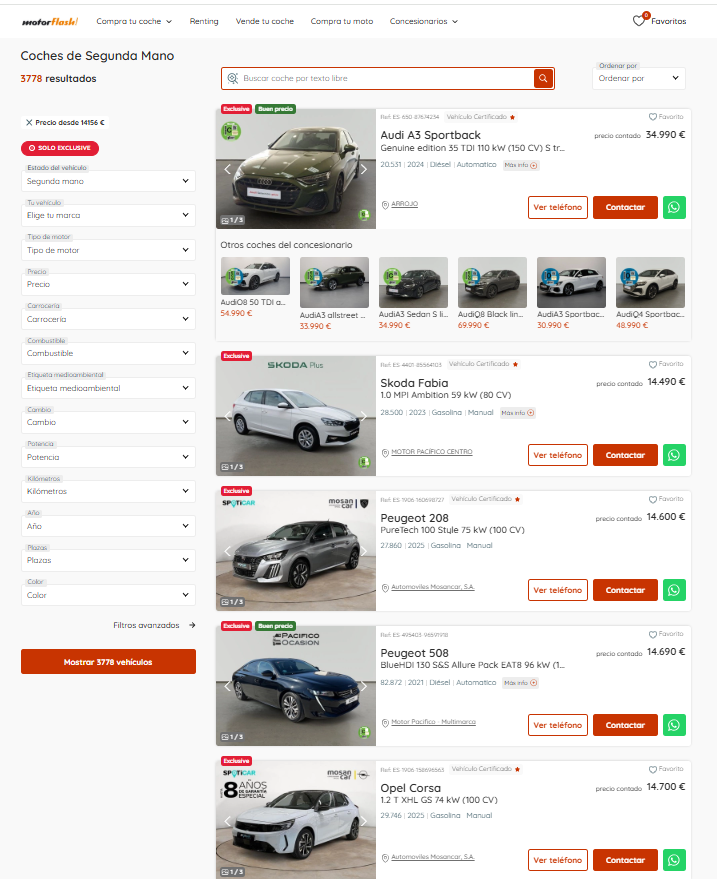717x879 pixels.
Task: Click the motorflash logo
Action: [x=50, y=21]
